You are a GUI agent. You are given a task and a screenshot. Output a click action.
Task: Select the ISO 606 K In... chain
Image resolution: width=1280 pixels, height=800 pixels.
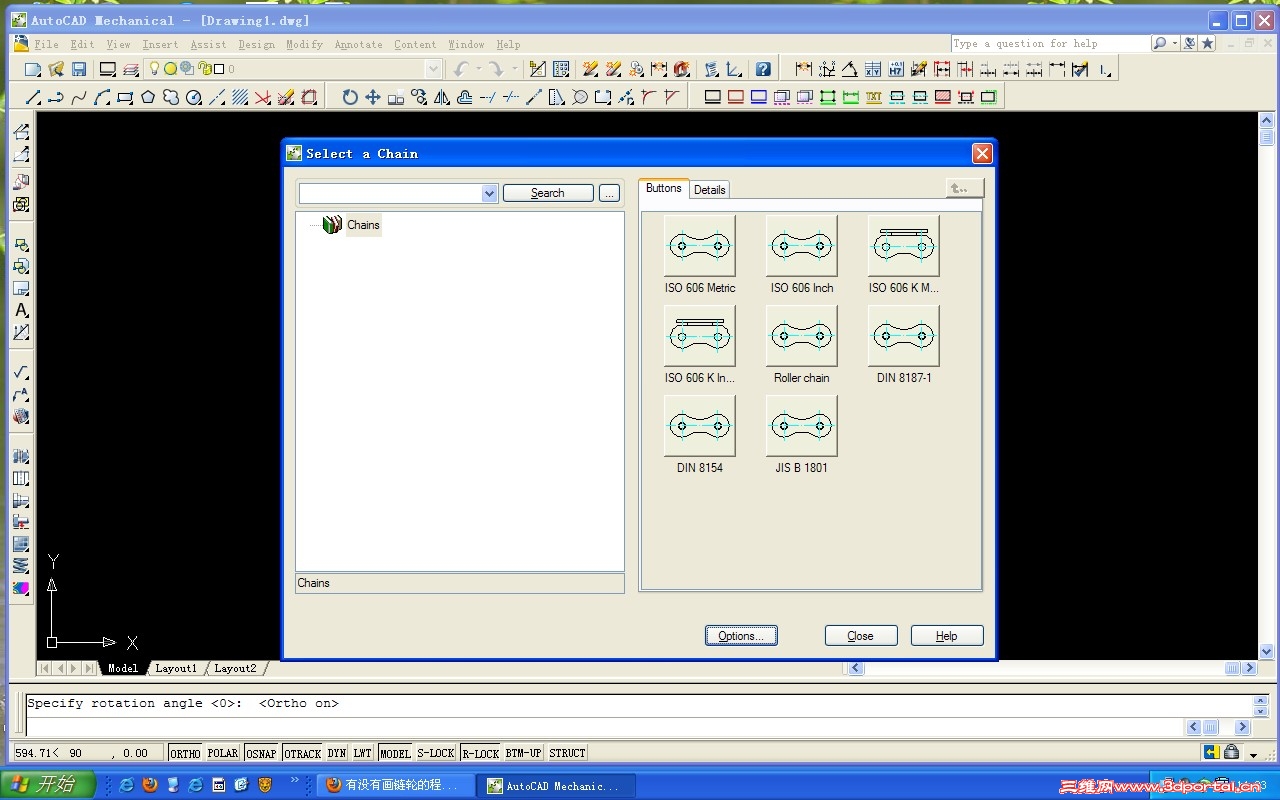point(700,336)
